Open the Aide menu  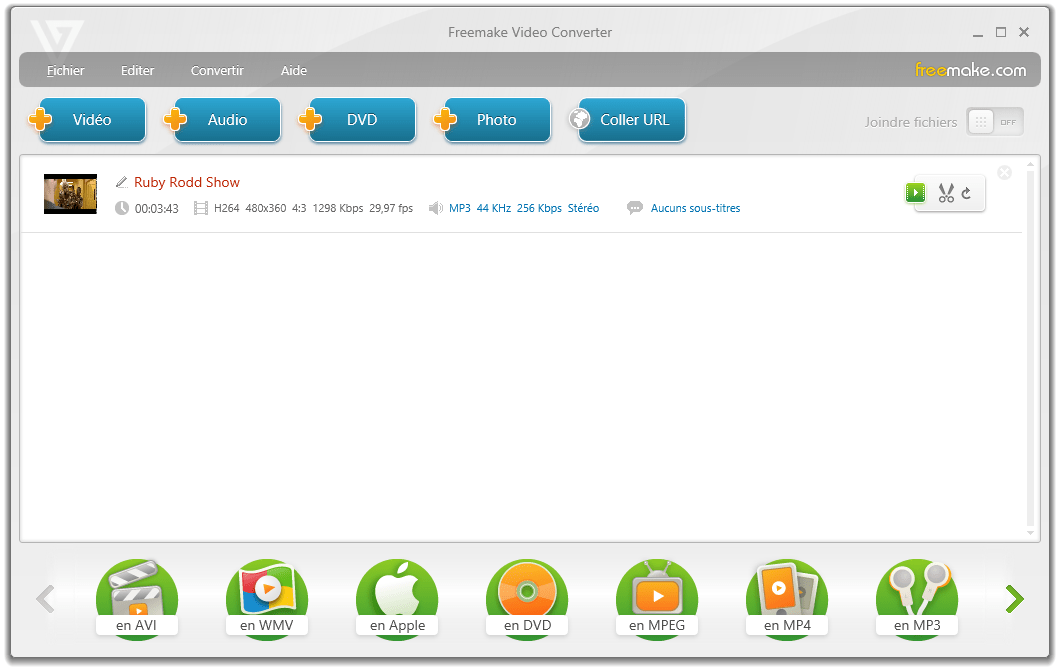tap(293, 70)
